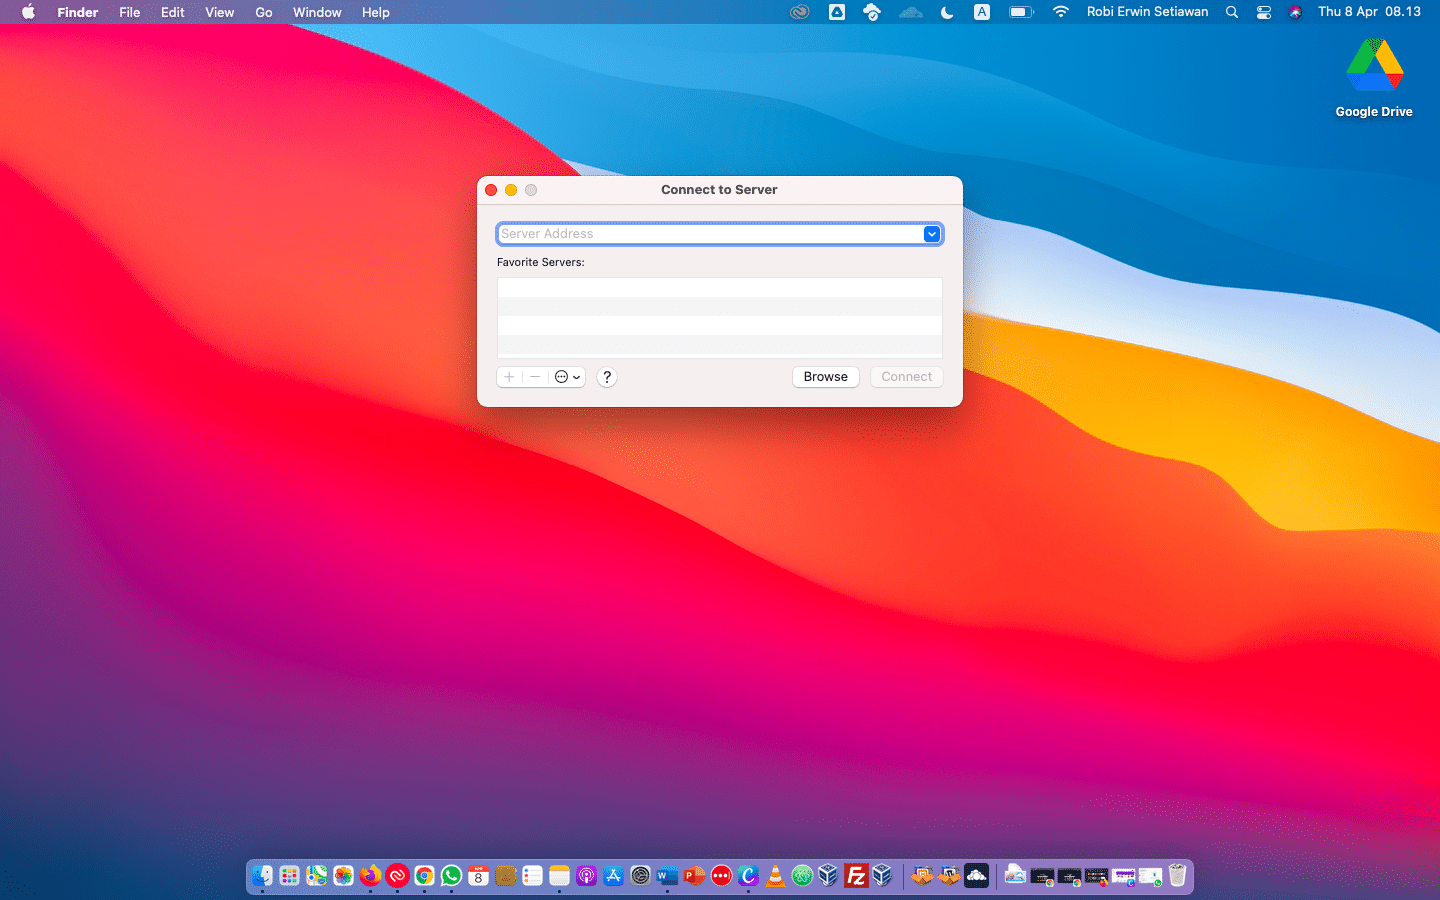Screen dimensions: 1440x900
Task: Open the File menu
Action: [x=130, y=12]
